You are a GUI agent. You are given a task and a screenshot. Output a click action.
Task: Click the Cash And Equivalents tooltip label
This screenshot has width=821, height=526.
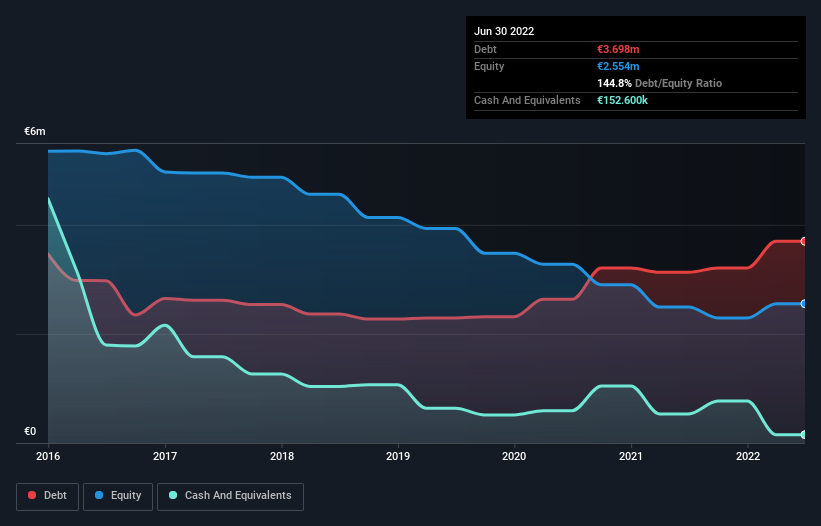(x=527, y=100)
